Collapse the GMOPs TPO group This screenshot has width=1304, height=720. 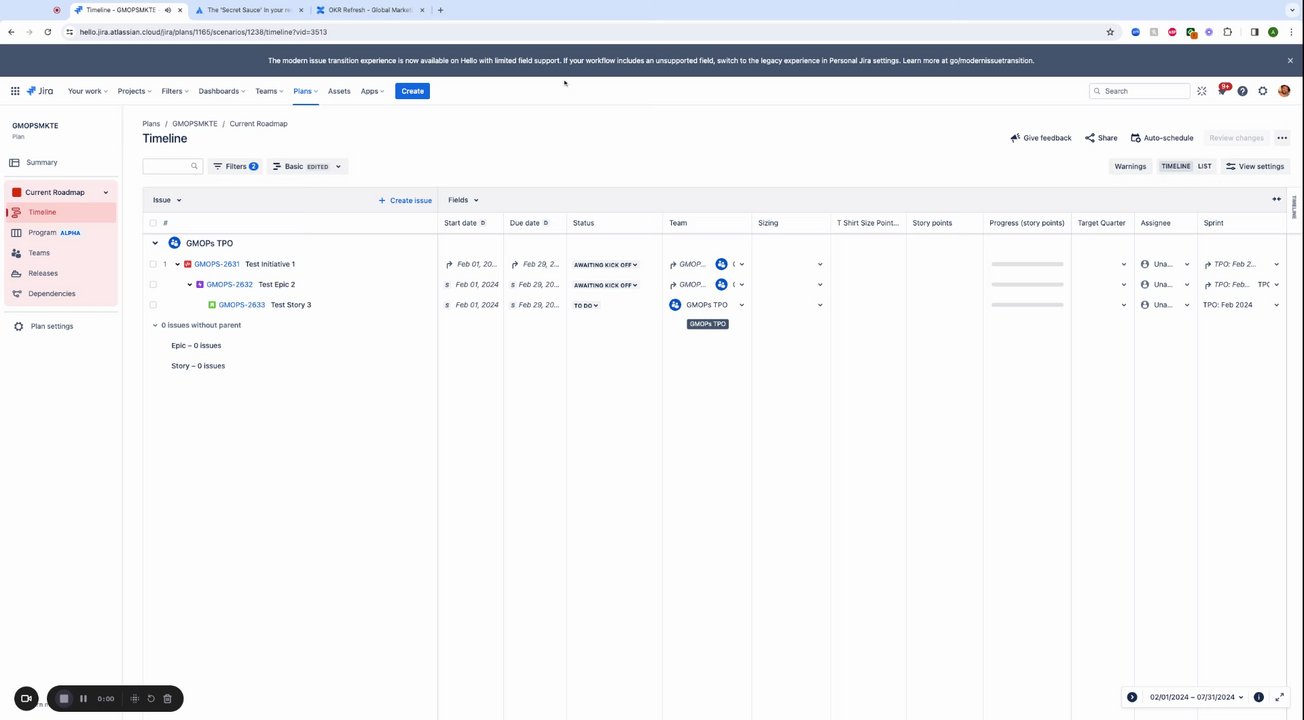click(155, 243)
